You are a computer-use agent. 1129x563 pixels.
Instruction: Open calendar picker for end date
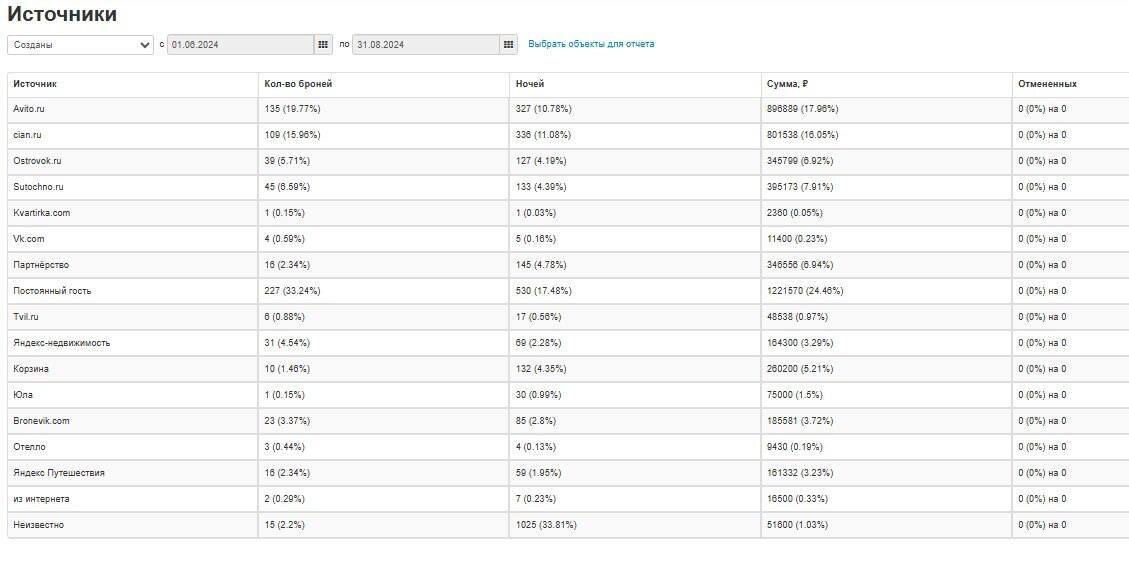pyautogui.click(x=509, y=44)
